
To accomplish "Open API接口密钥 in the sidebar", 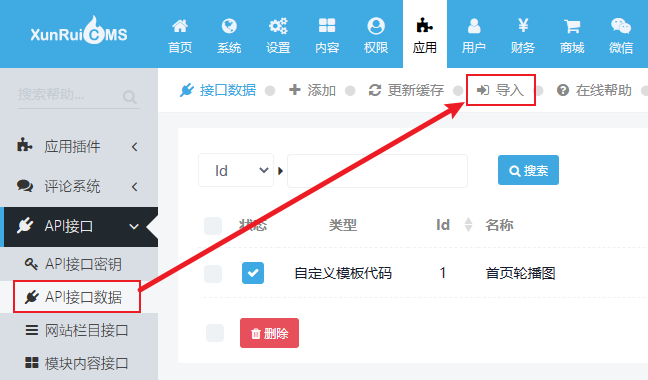I will (79, 264).
